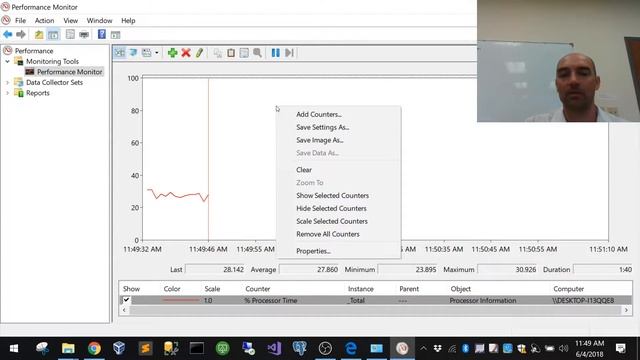
Task: Click the Copy Properties icon
Action: coord(218,53)
